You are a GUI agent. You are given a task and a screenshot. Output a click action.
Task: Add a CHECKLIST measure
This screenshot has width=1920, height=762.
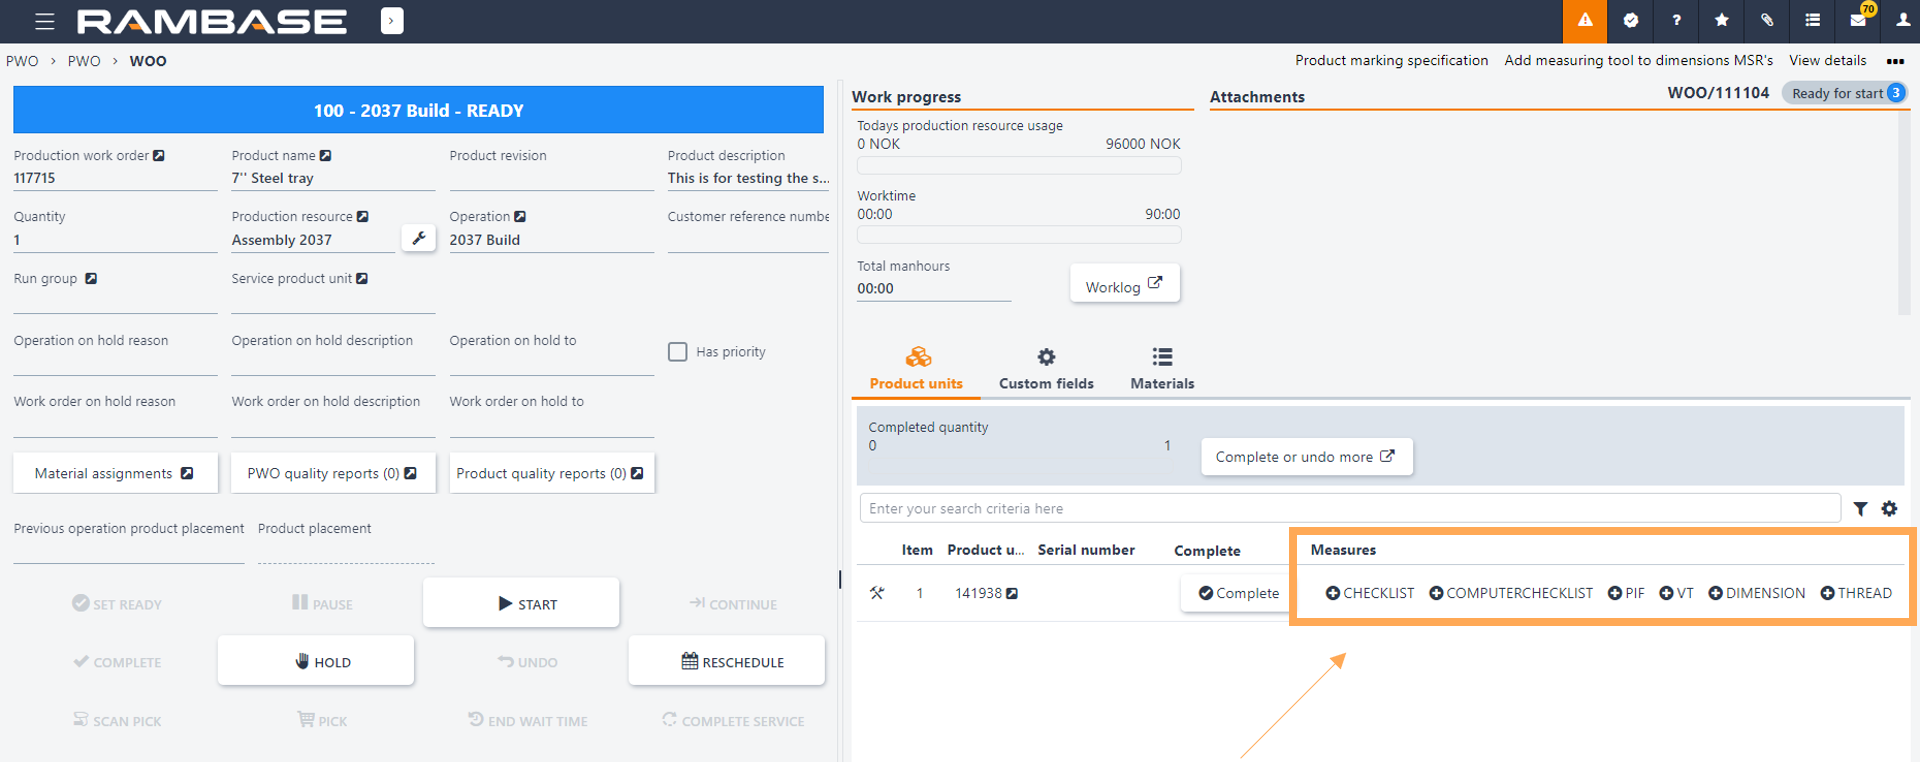pos(1370,593)
